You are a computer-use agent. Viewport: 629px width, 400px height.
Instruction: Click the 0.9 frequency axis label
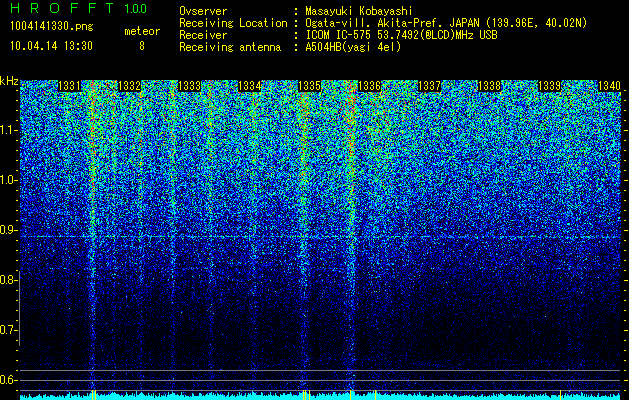coord(8,230)
